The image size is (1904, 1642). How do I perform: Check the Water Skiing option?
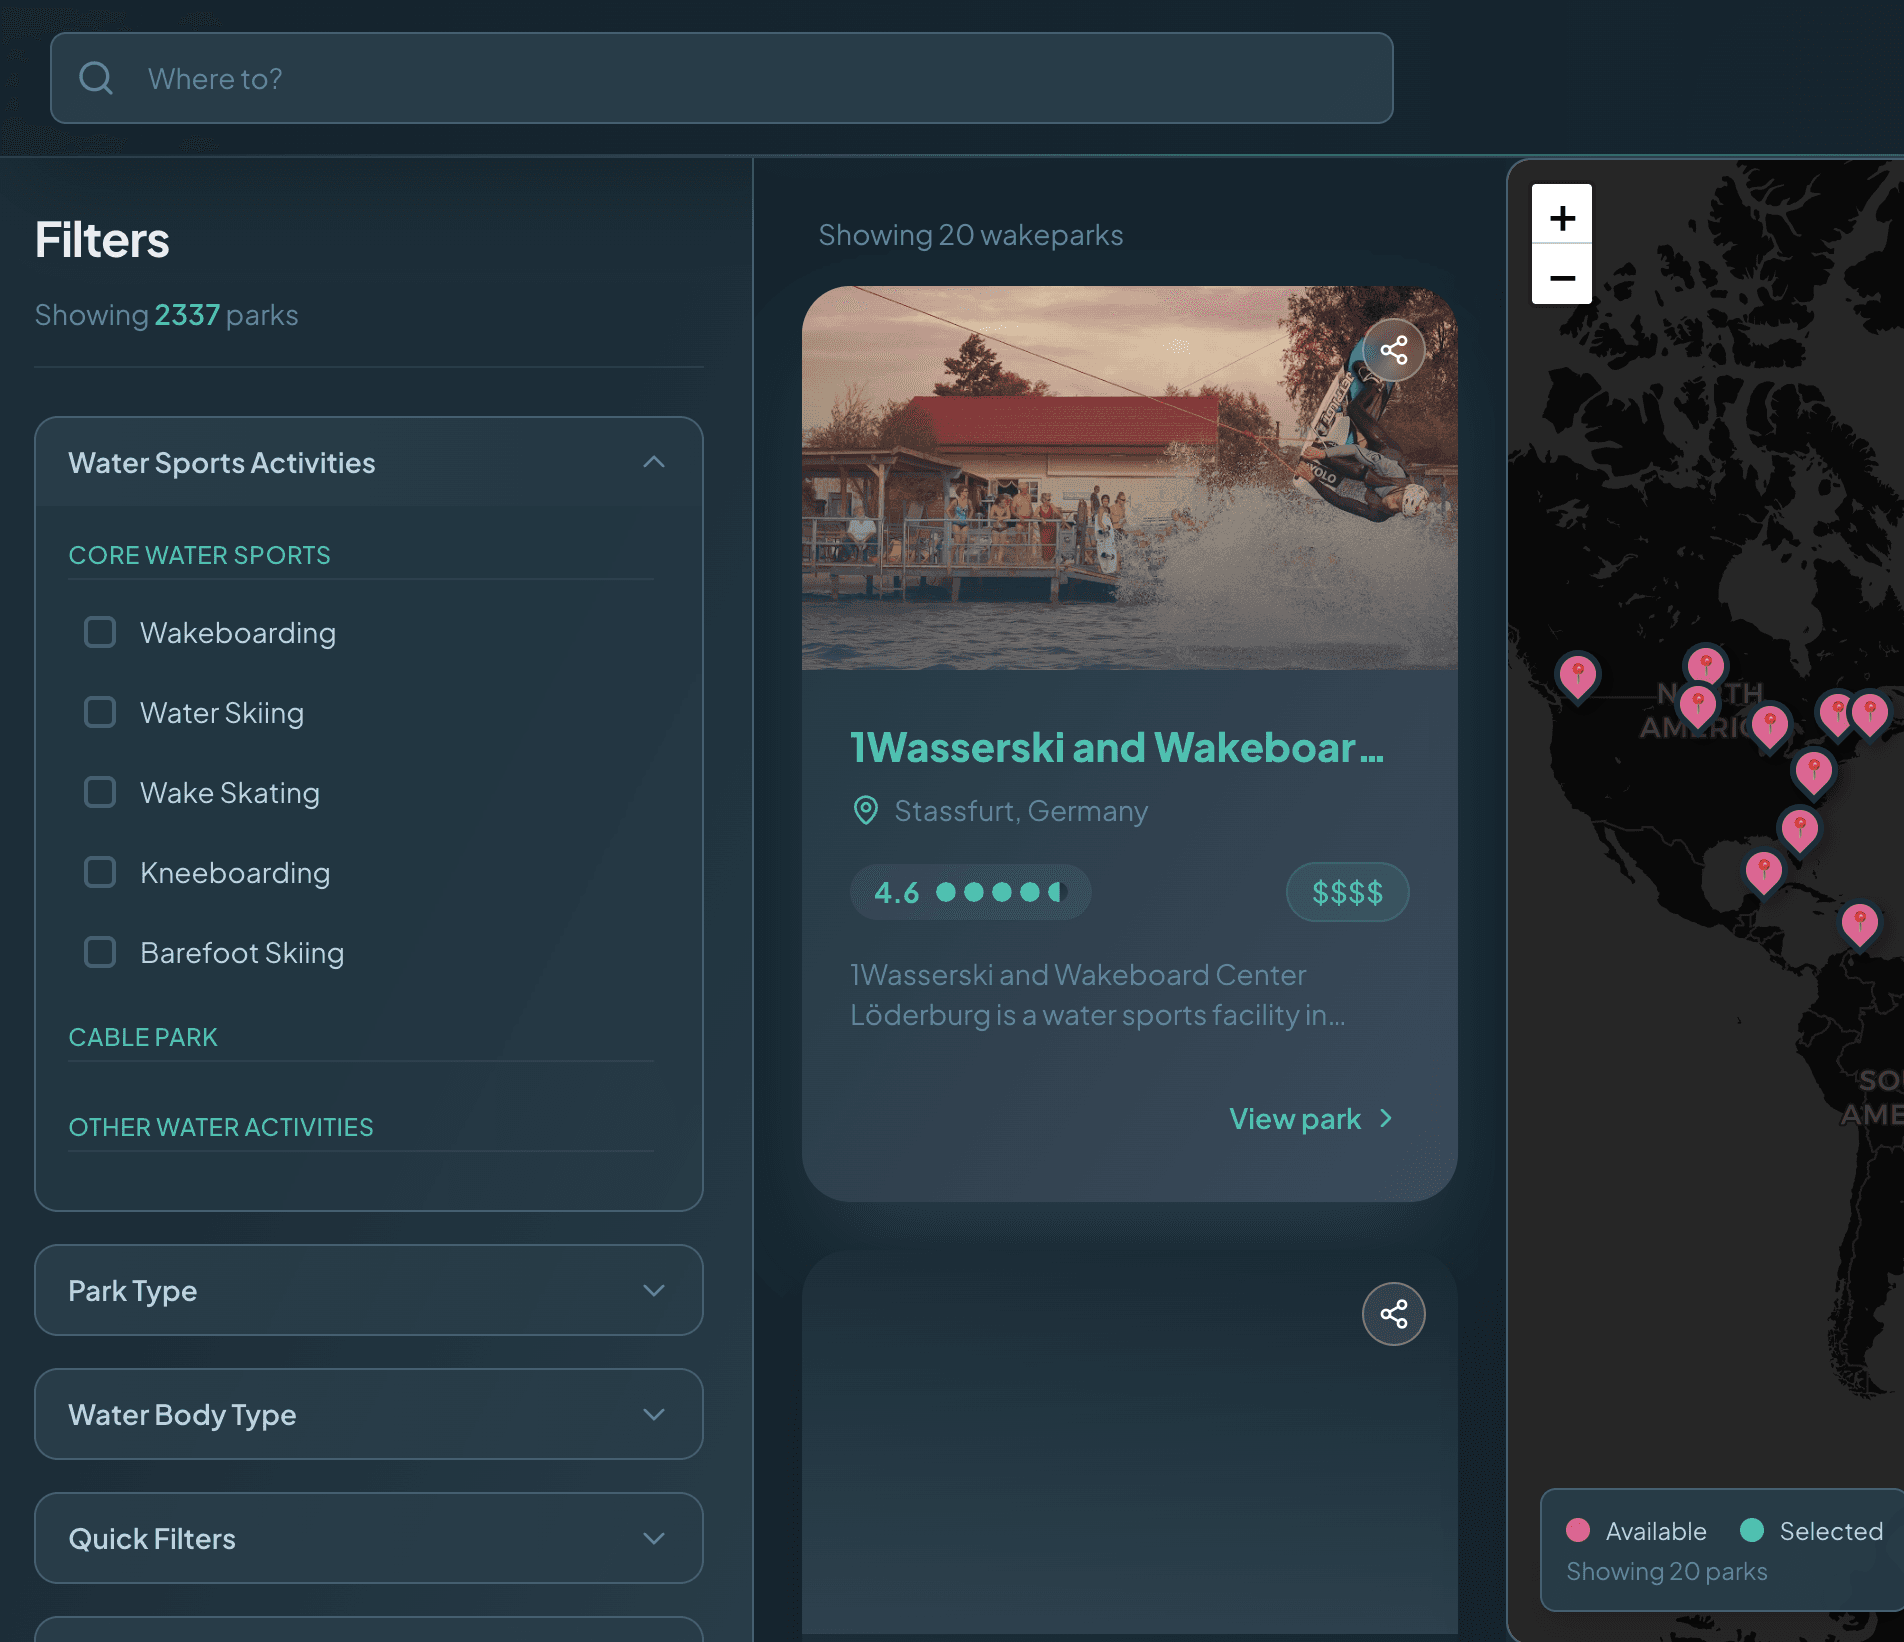(x=99, y=712)
